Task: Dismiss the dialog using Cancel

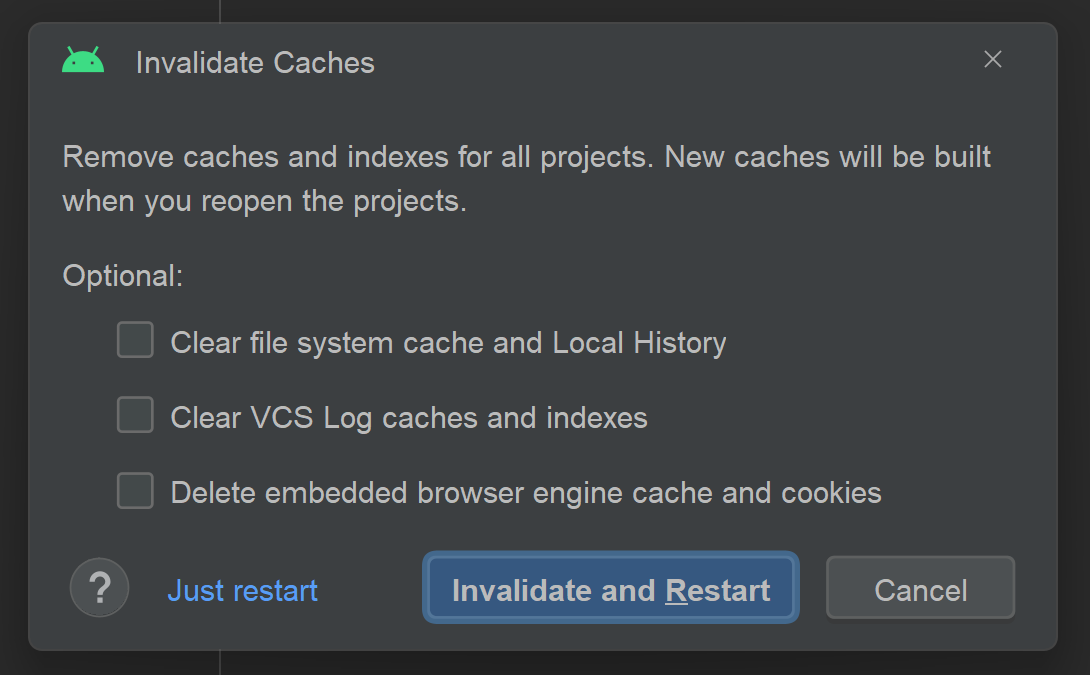Action: click(x=920, y=588)
